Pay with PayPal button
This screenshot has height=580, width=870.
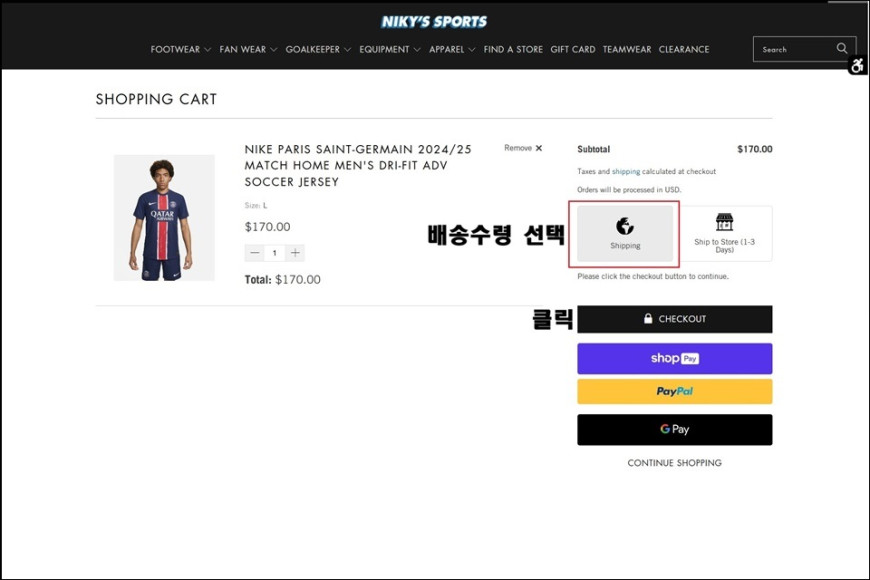tap(675, 391)
